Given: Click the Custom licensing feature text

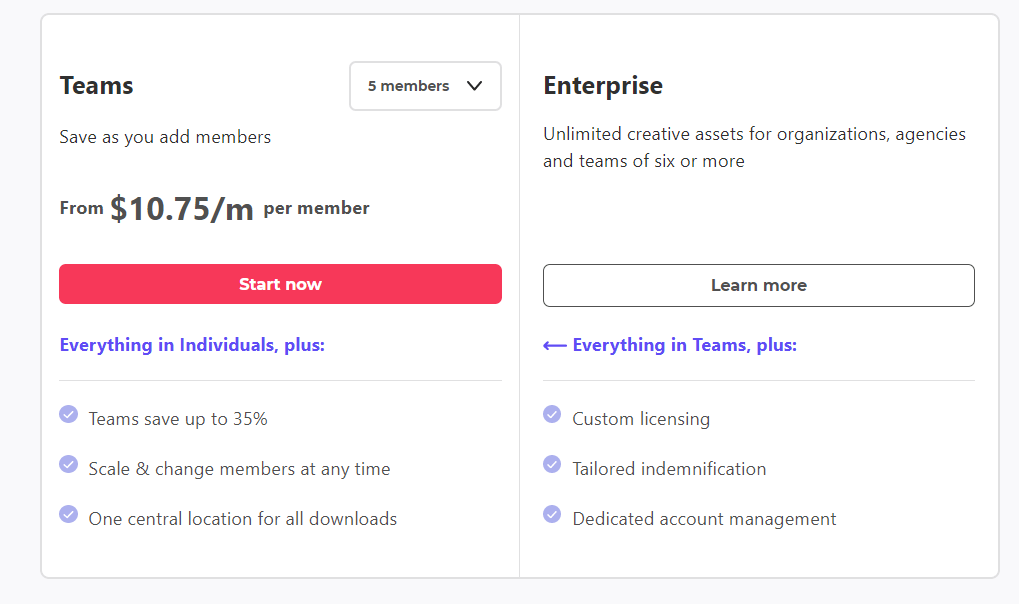Looking at the screenshot, I should pyautogui.click(x=641, y=419).
